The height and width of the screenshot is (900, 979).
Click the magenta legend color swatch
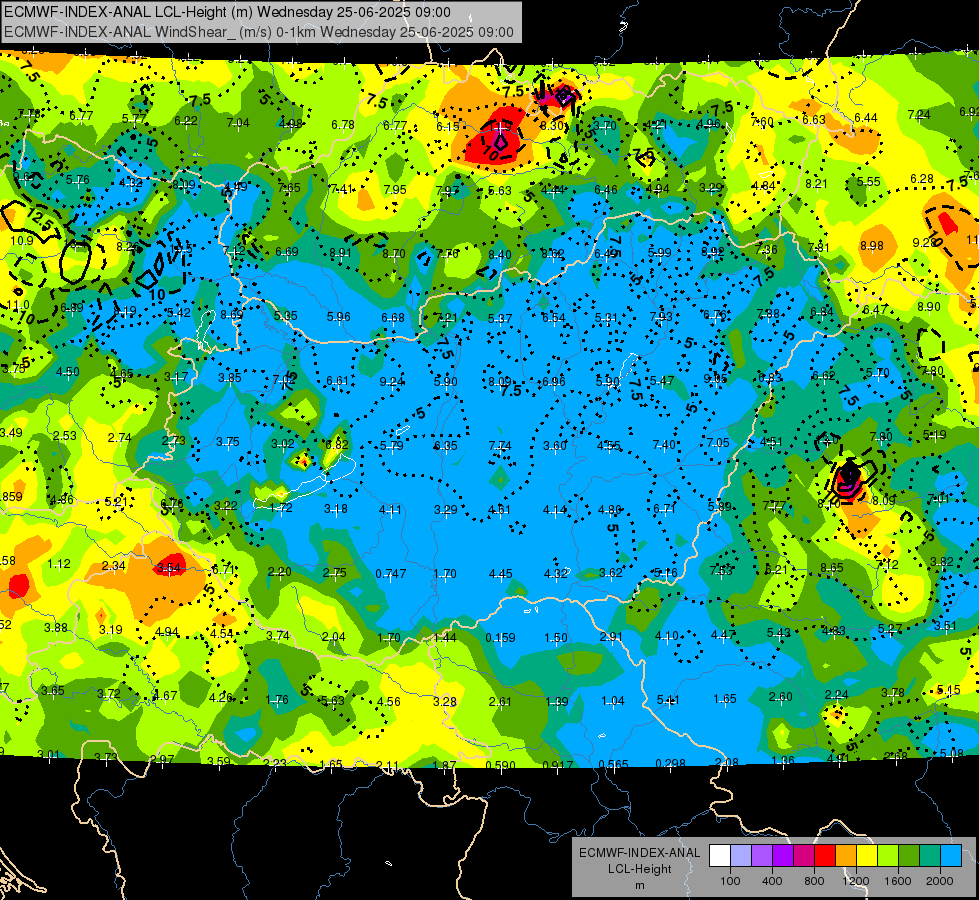[x=804, y=856]
